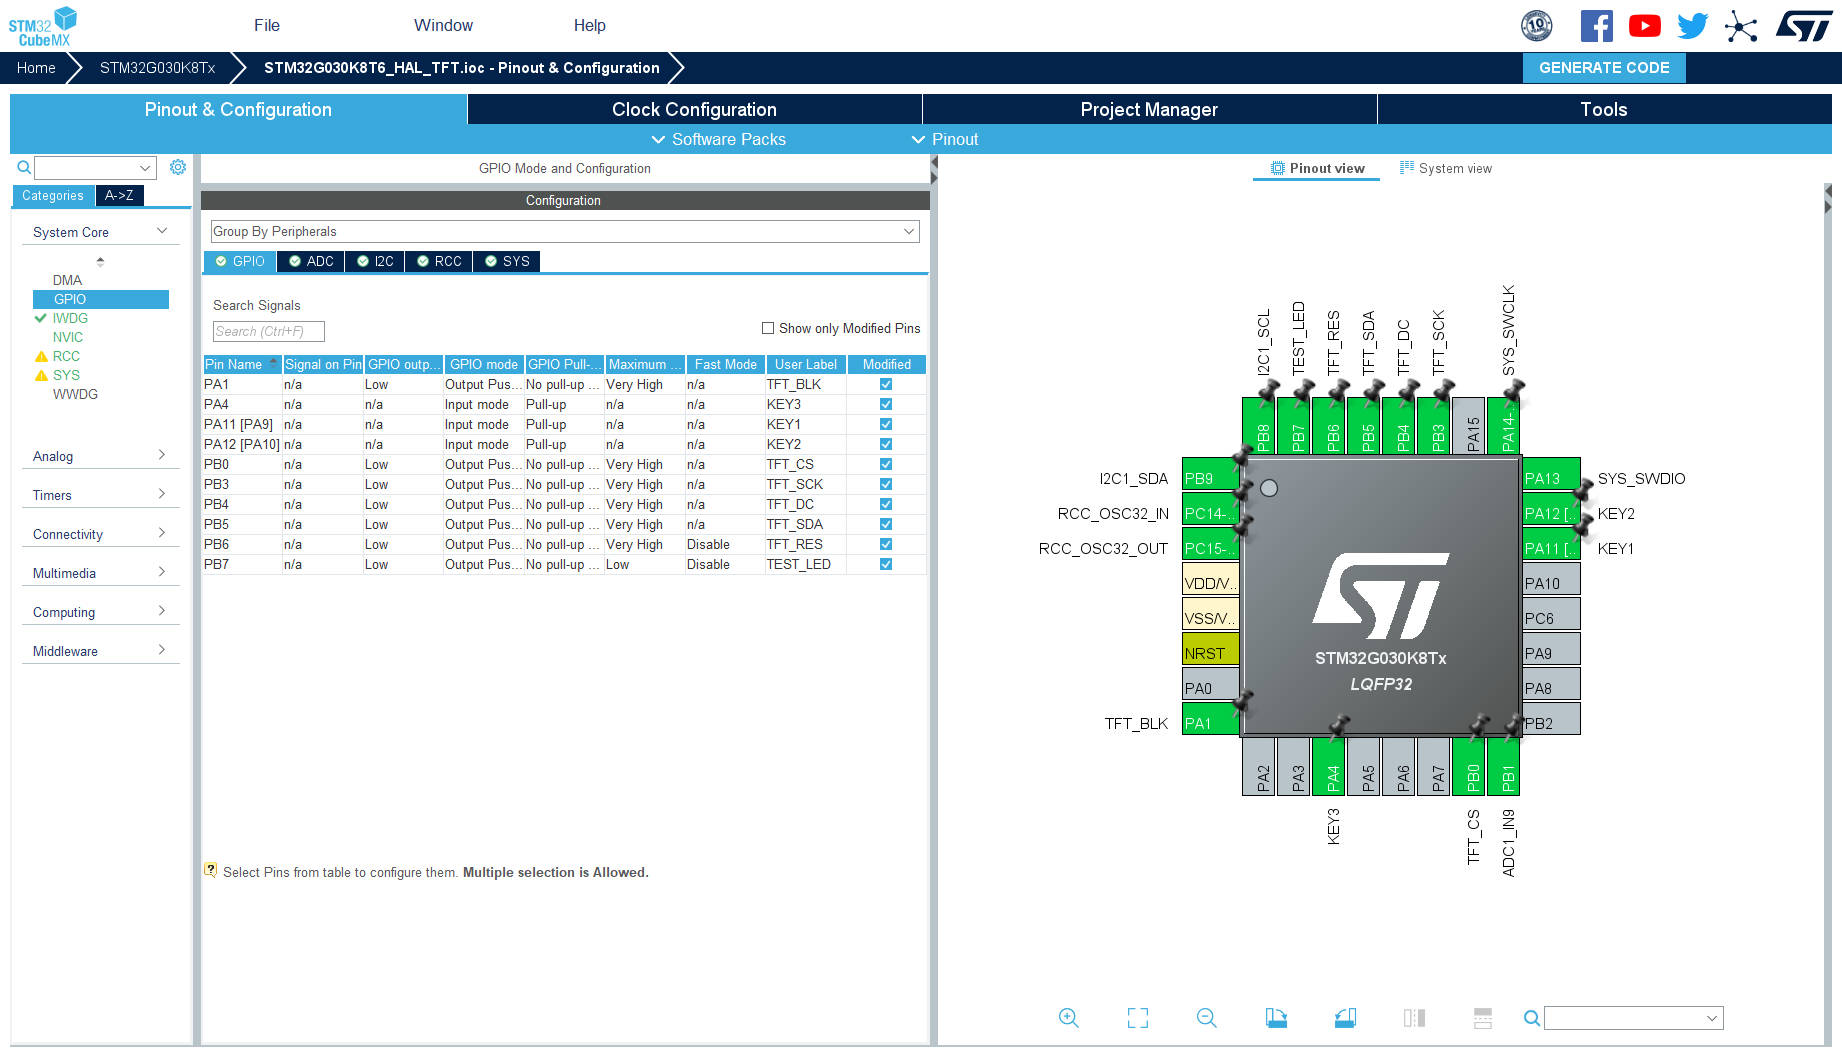1842x1057 pixels.
Task: Click the GENERATE CODE button
Action: click(x=1603, y=67)
